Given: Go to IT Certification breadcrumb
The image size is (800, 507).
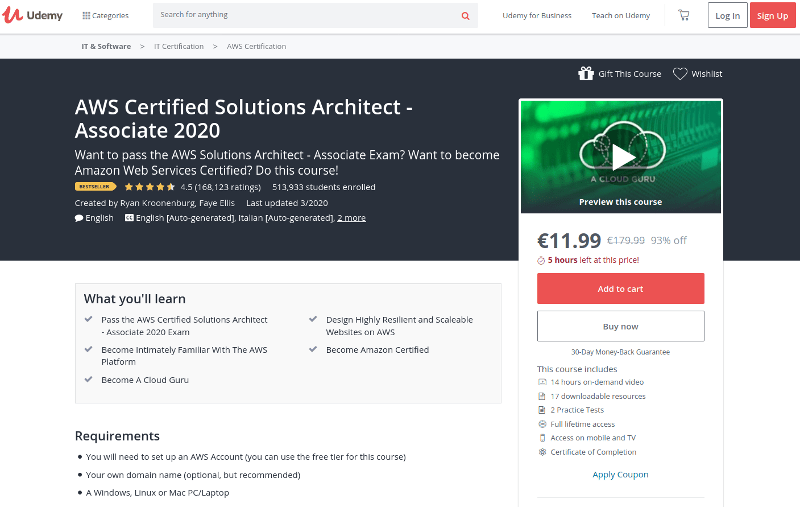Looking at the screenshot, I should [179, 46].
